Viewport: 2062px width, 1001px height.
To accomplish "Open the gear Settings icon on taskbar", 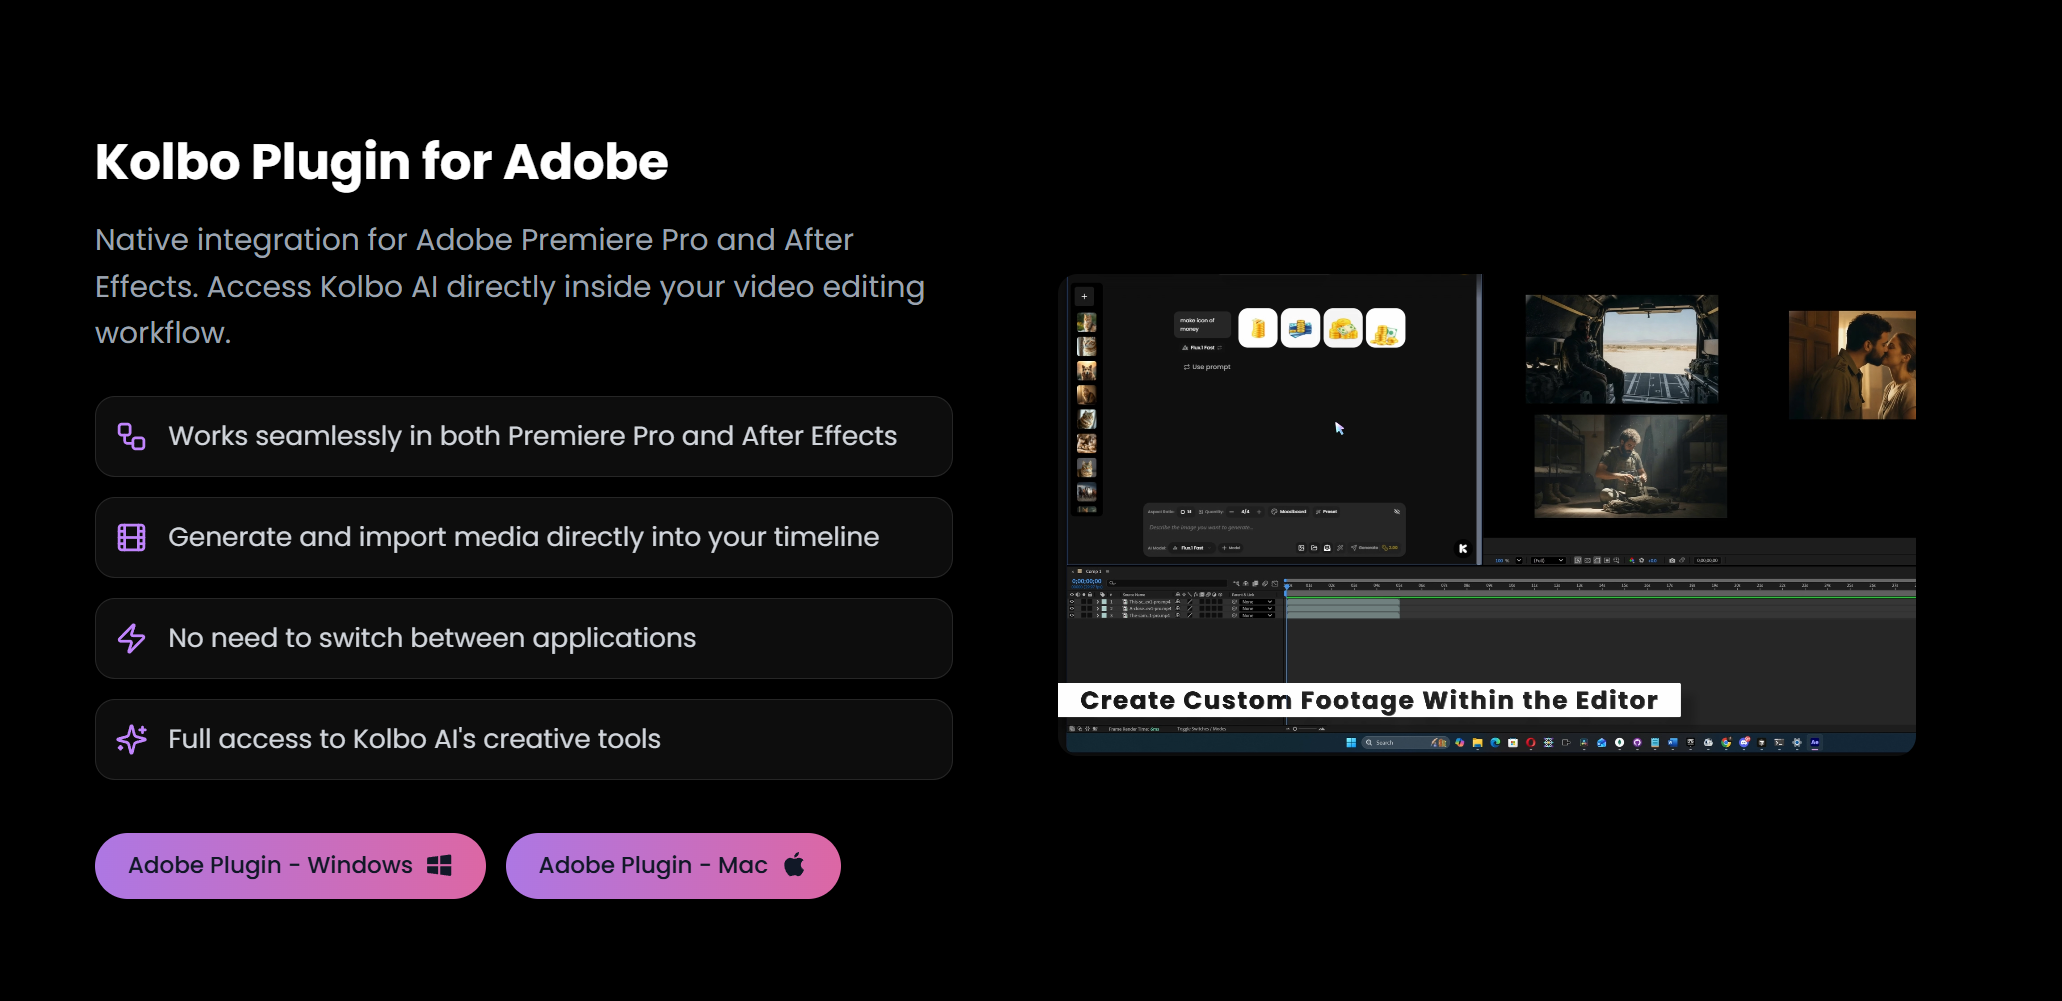I will pyautogui.click(x=1797, y=742).
